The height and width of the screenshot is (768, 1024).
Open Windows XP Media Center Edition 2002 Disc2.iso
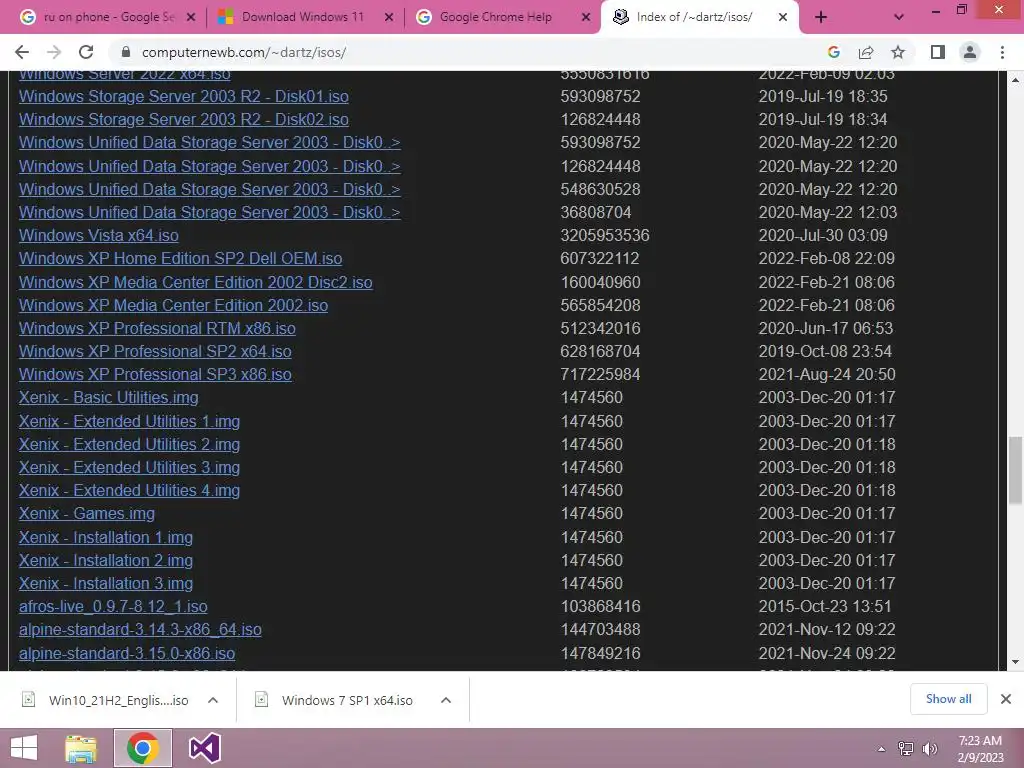coord(195,282)
